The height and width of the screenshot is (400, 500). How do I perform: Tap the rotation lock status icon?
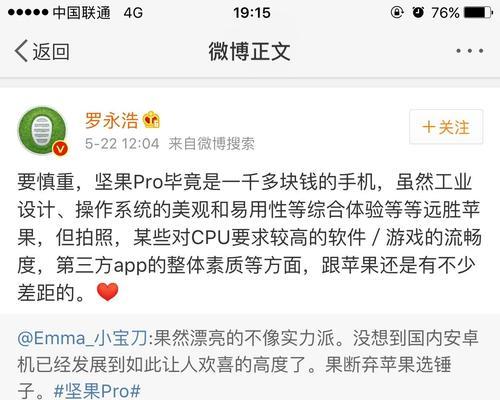point(397,13)
